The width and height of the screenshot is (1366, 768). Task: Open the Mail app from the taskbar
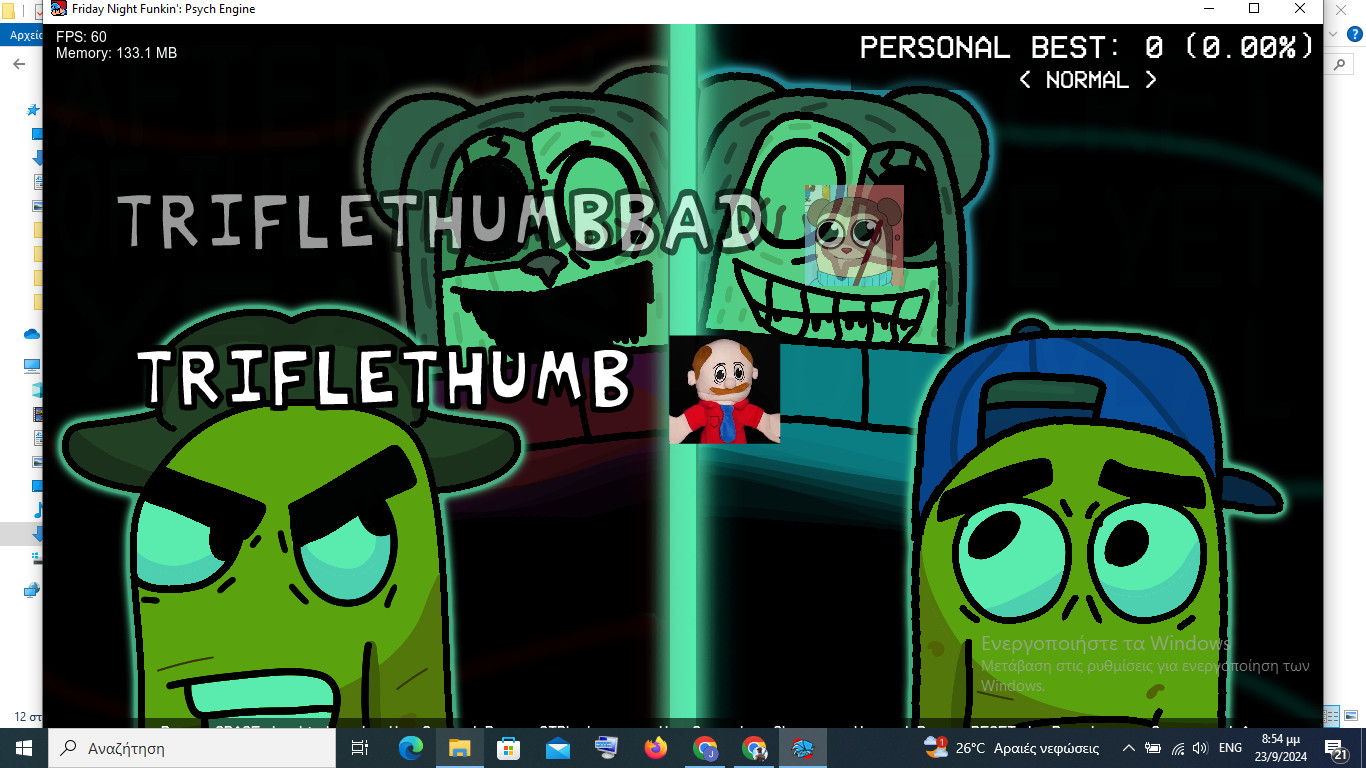click(557, 748)
